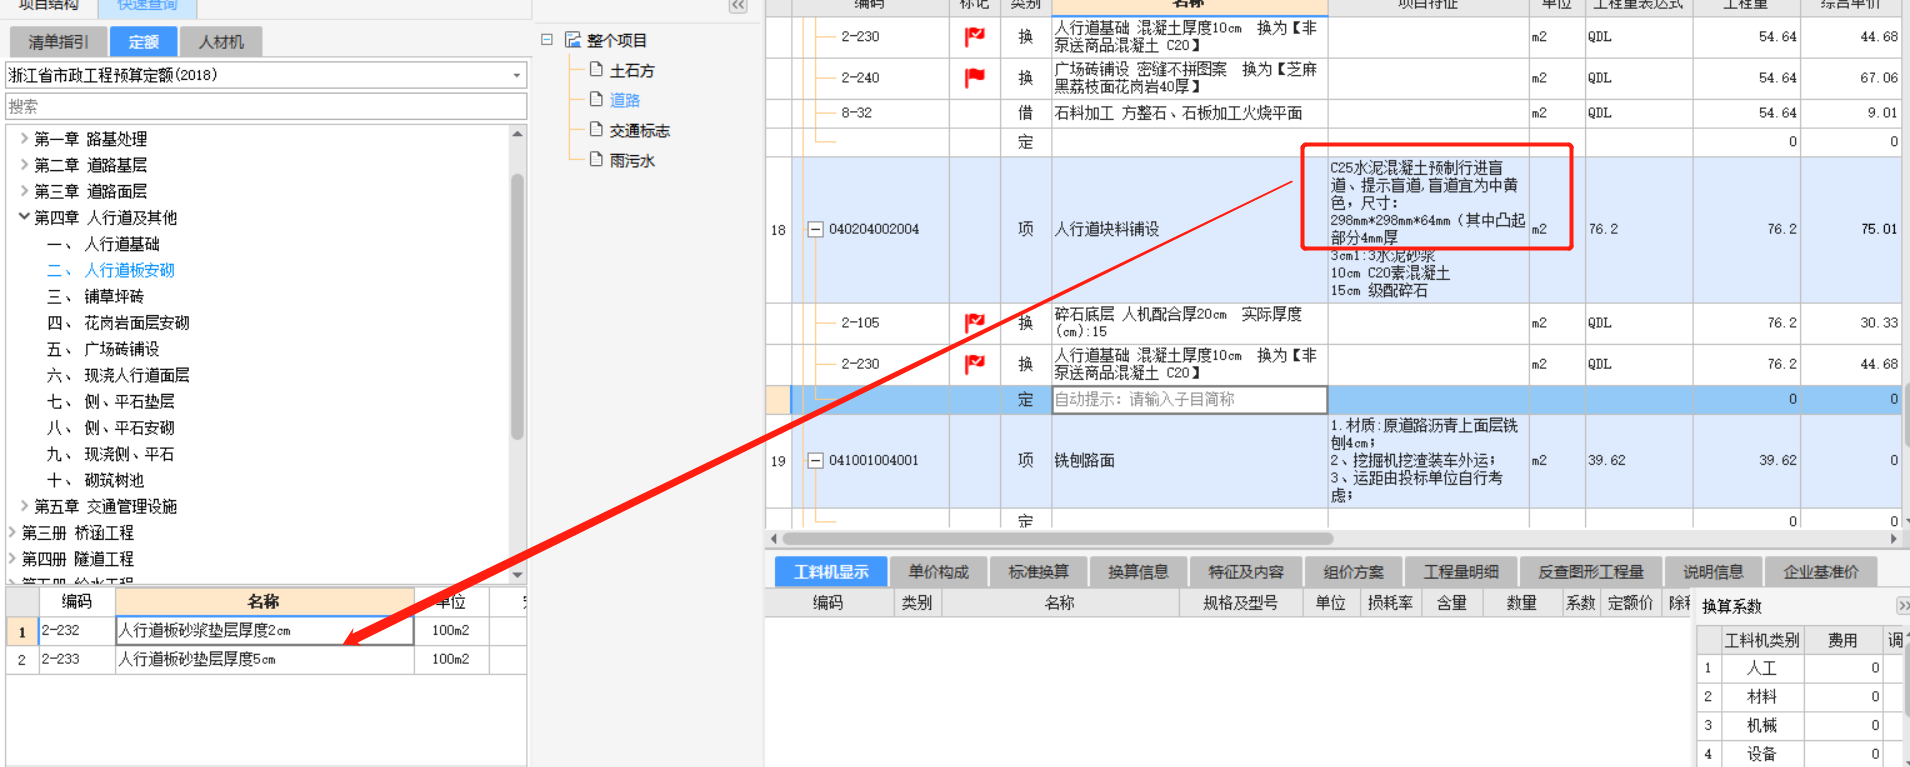Click 人行道块料铺设 name cell
The width and height of the screenshot is (1910, 767).
pos(1189,229)
